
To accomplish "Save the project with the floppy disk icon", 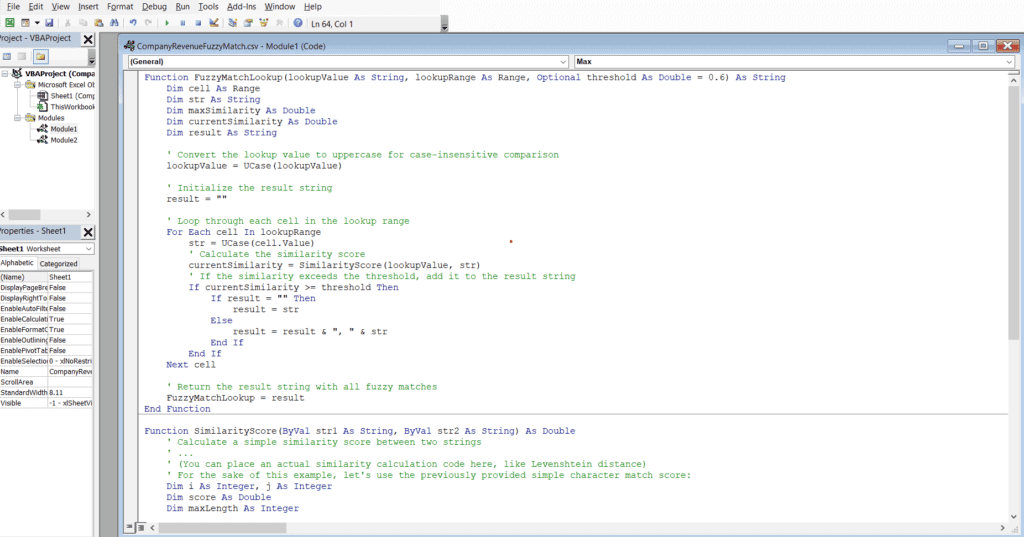I will pyautogui.click(x=49, y=23).
